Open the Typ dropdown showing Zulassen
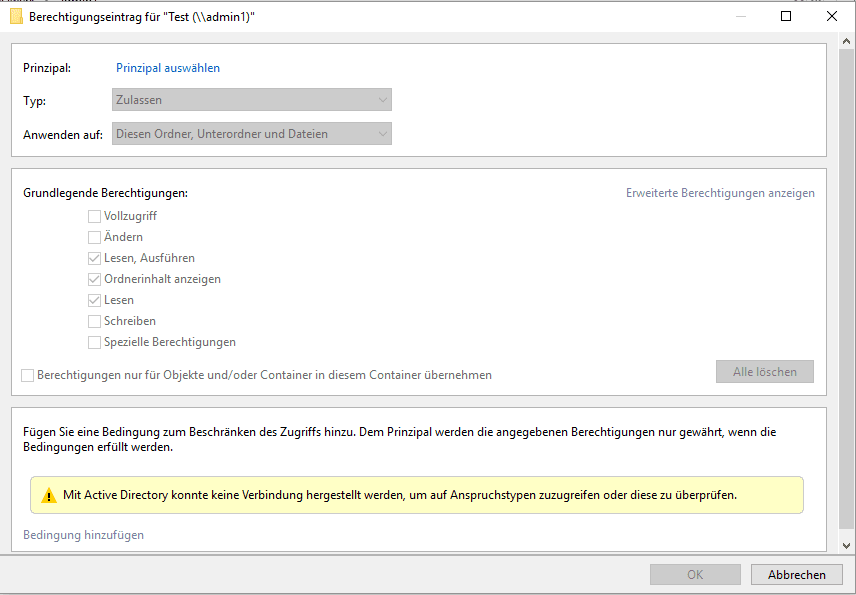Image resolution: width=856 pixels, height=595 pixels. coord(252,100)
